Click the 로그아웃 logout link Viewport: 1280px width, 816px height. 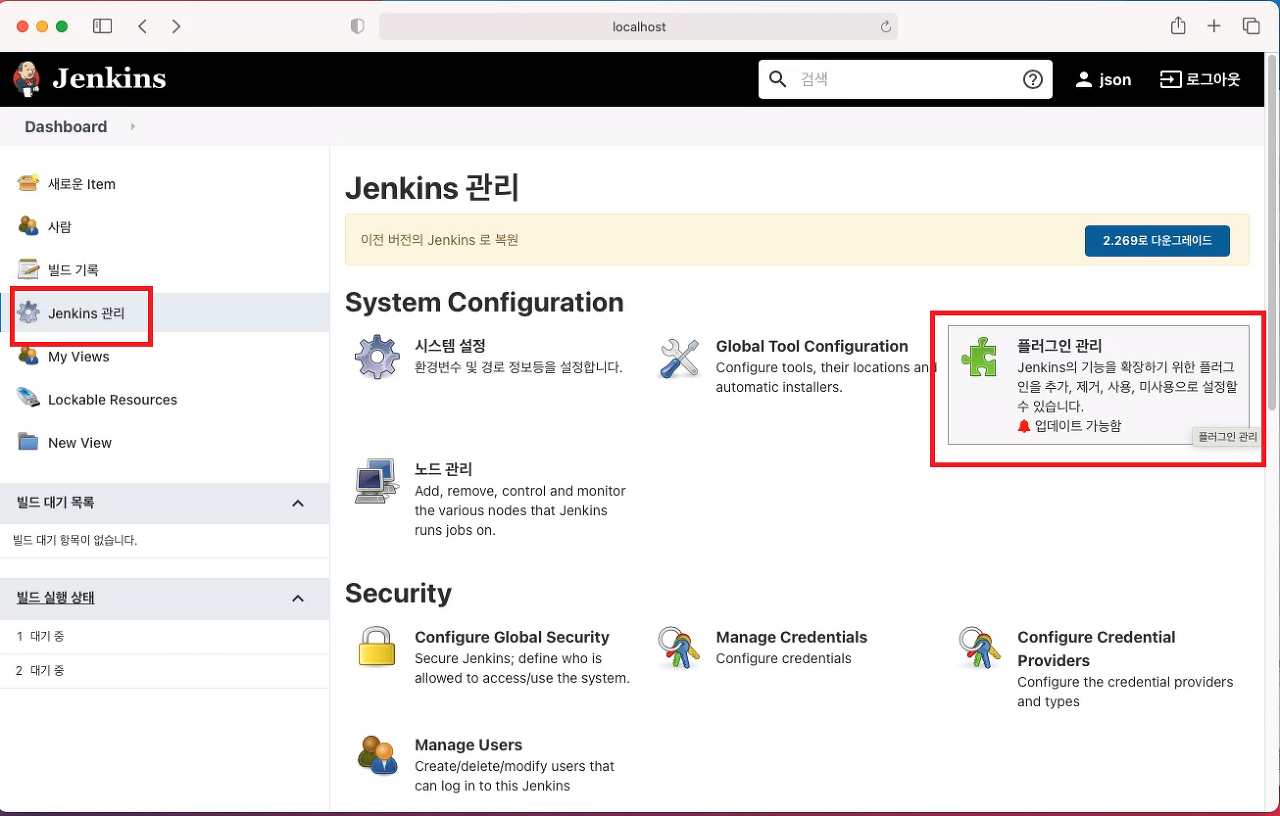1200,79
